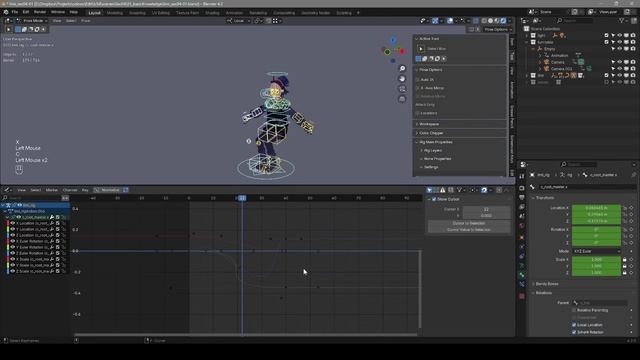Hide the Y Scale channel eye icon

pyautogui.click(x=13, y=265)
